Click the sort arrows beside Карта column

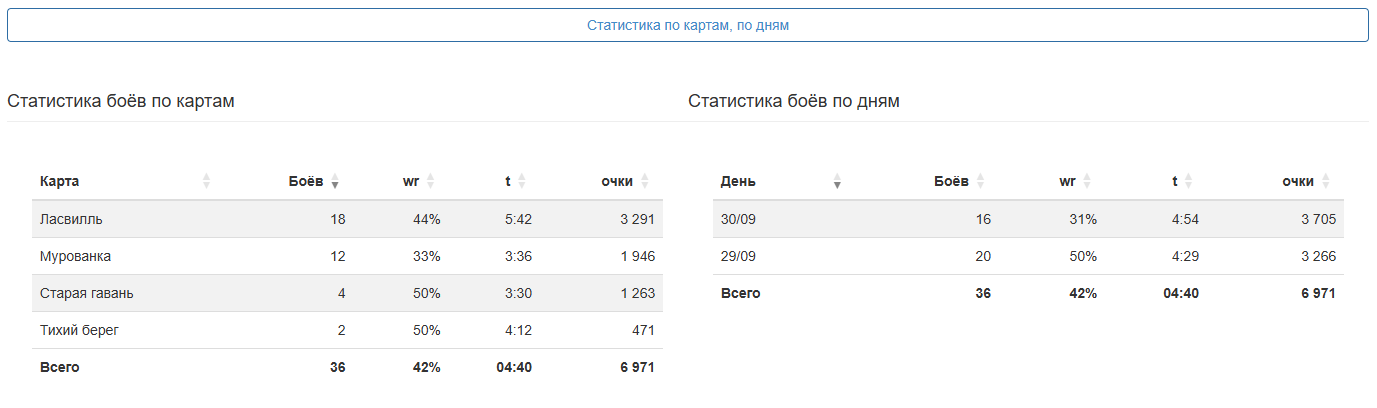206,181
